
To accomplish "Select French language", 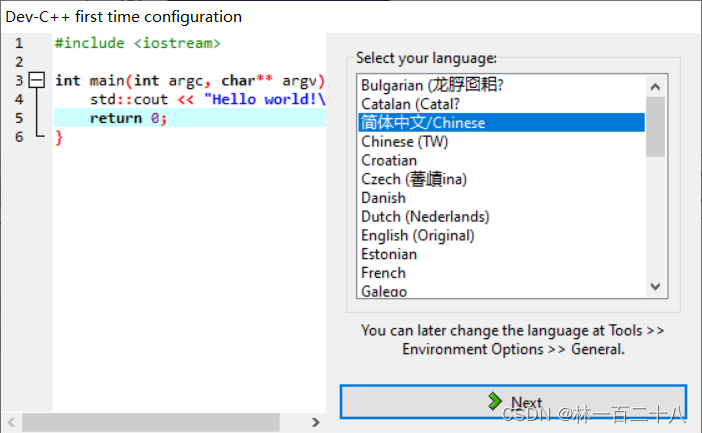I will 501,273.
